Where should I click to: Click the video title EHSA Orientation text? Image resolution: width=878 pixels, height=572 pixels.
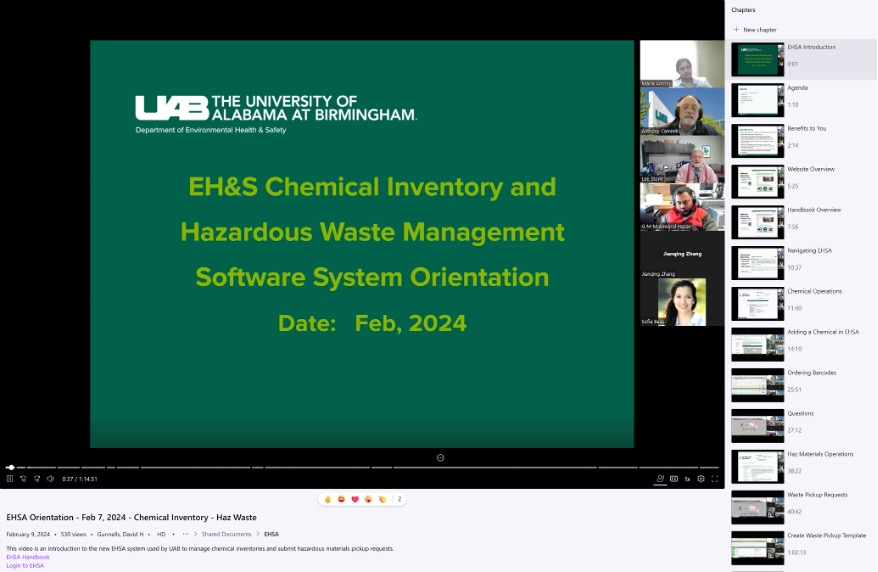[x=131, y=517]
